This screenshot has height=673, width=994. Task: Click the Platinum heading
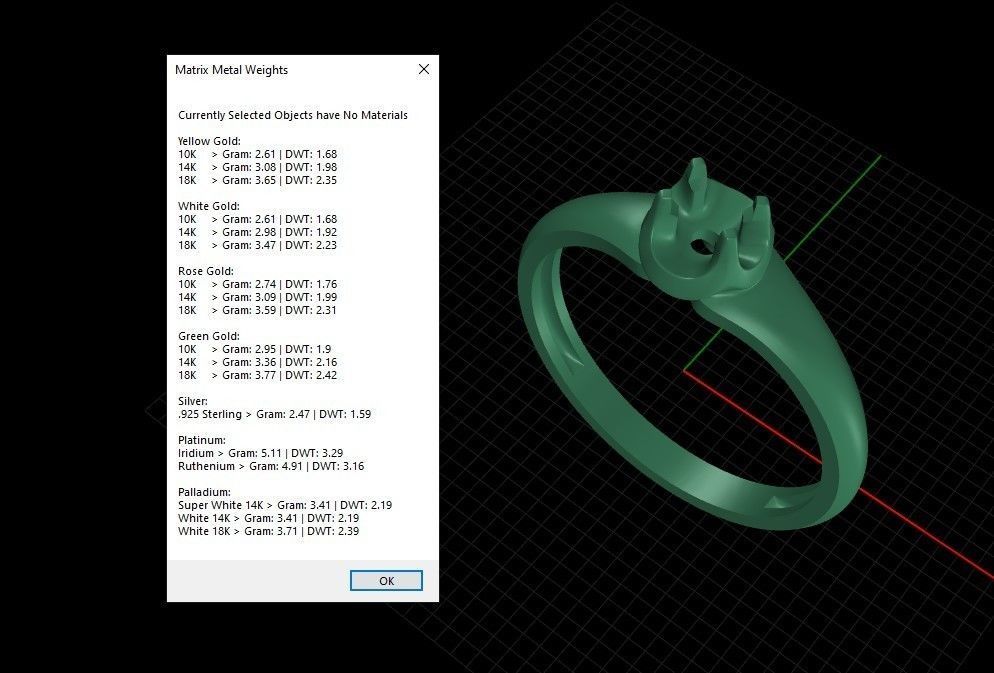coord(202,440)
